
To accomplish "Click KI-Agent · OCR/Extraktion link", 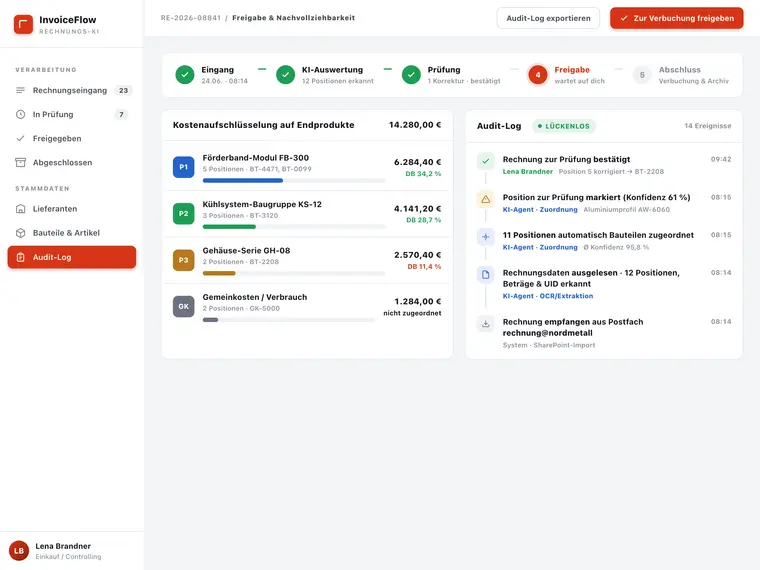I will point(548,296).
